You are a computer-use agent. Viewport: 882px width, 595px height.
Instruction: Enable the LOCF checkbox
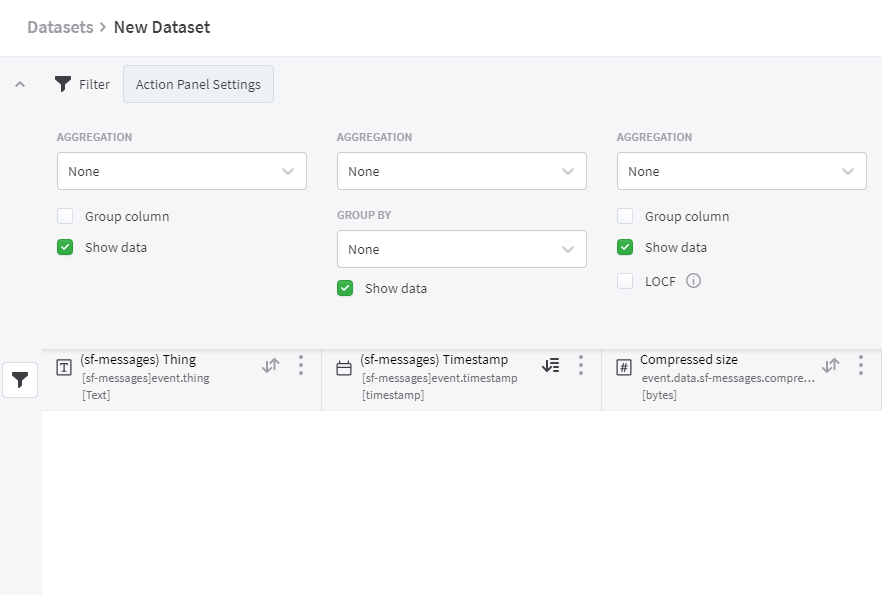click(625, 281)
